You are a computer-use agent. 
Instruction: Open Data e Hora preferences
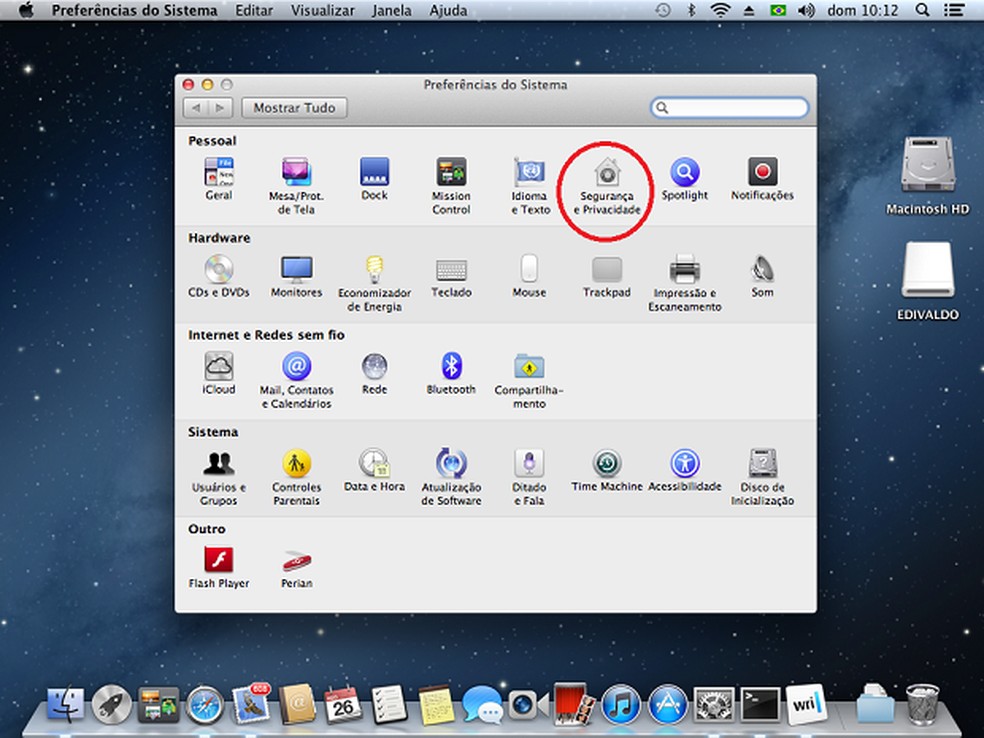coord(374,470)
